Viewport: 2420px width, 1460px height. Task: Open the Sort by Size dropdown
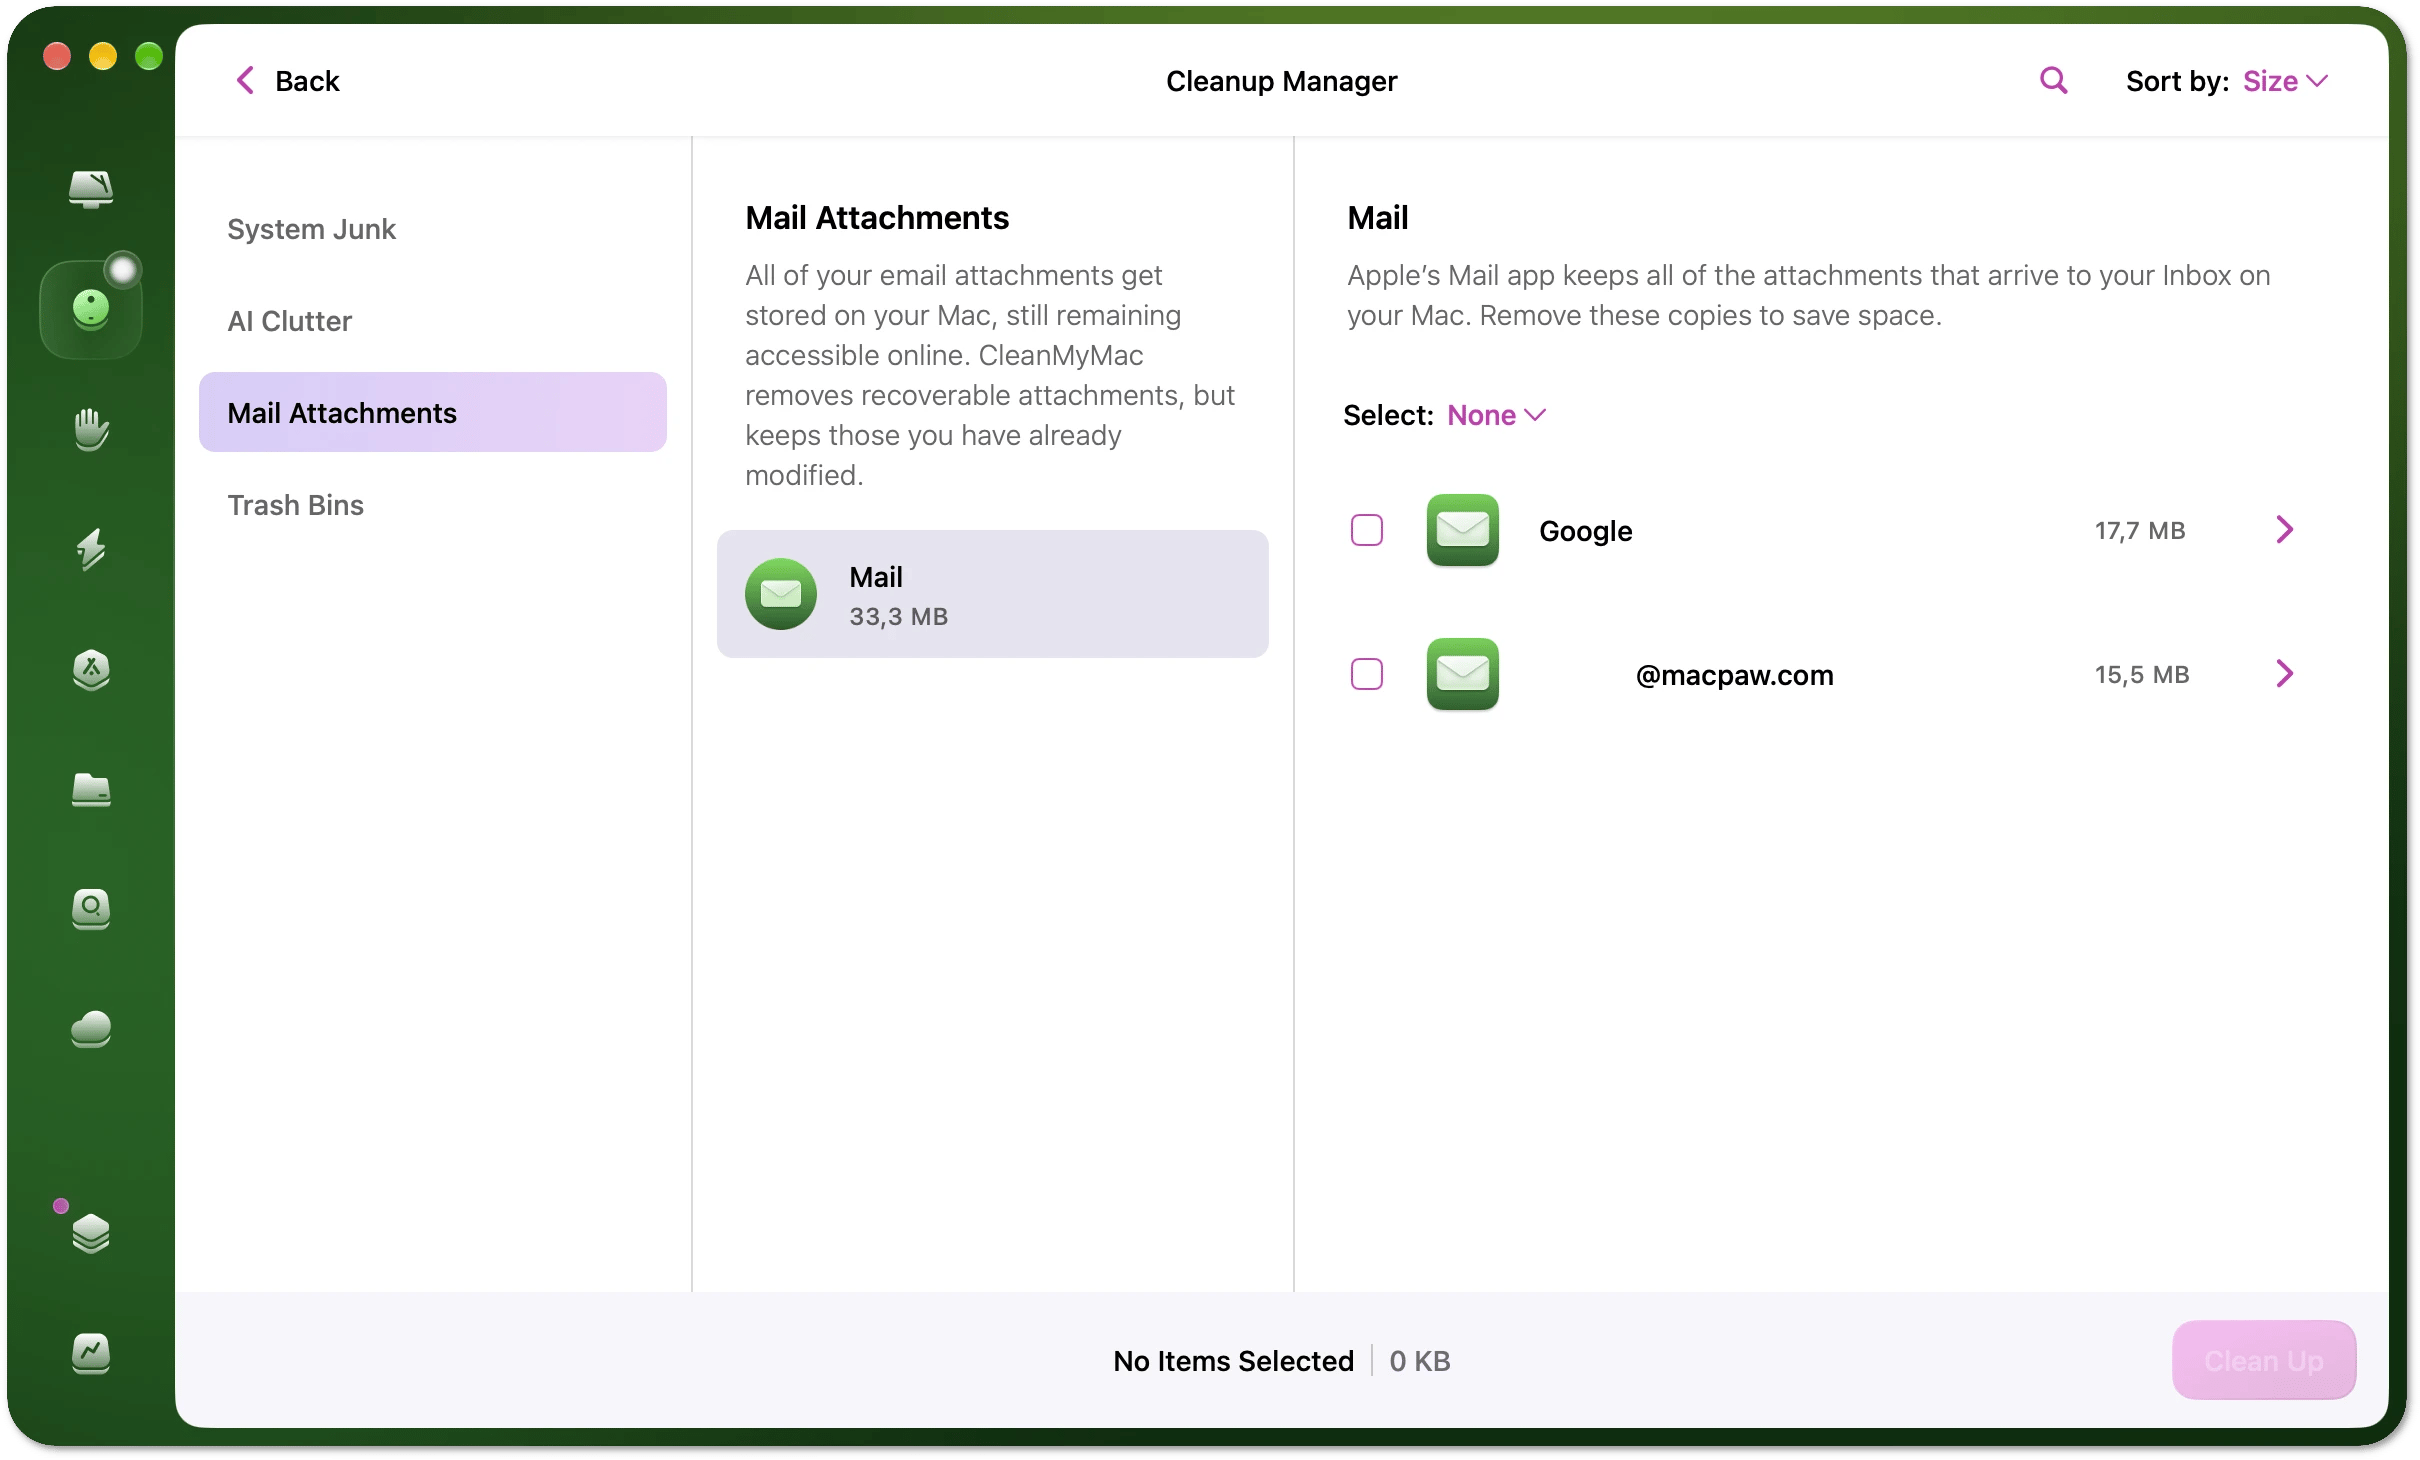coord(2286,81)
